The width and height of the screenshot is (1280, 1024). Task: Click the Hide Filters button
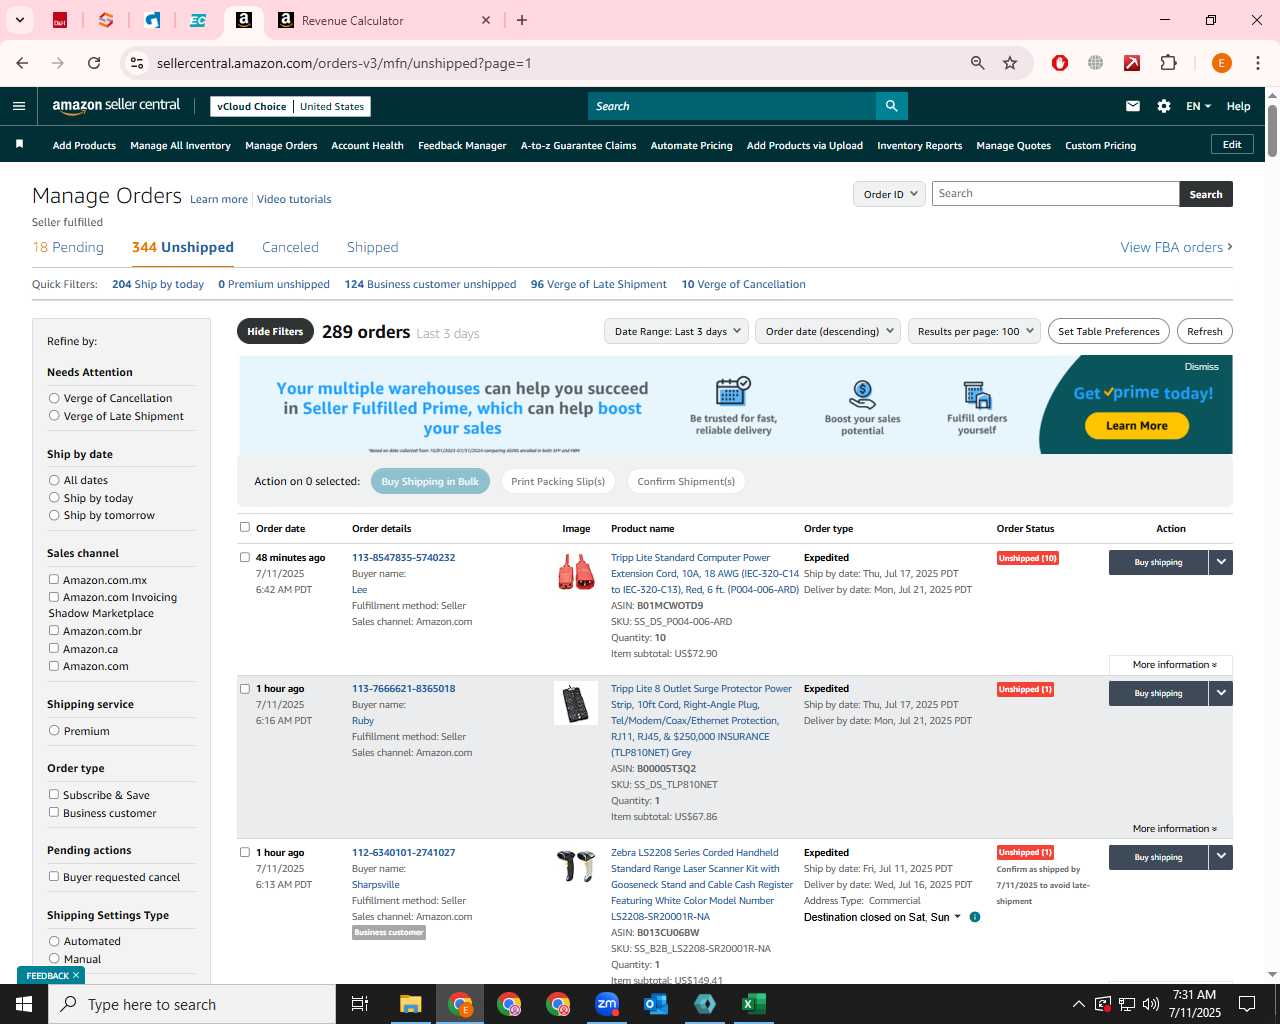click(x=275, y=331)
